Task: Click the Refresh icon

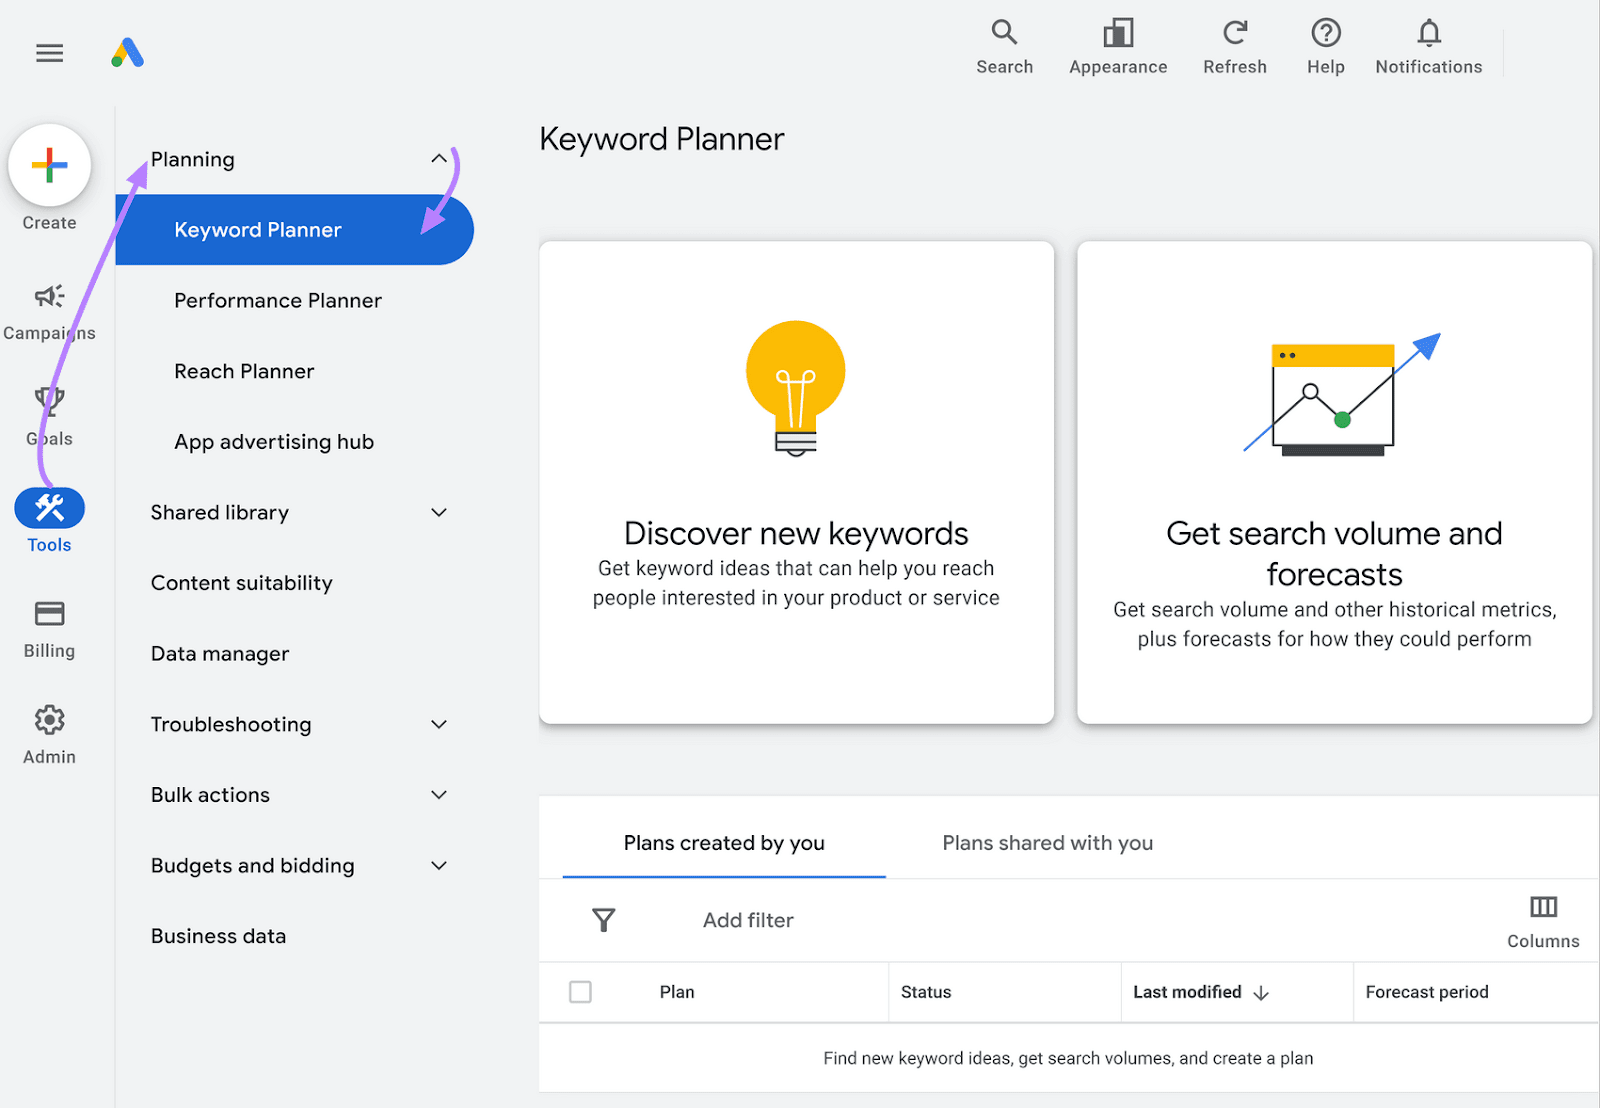Action: [1235, 33]
